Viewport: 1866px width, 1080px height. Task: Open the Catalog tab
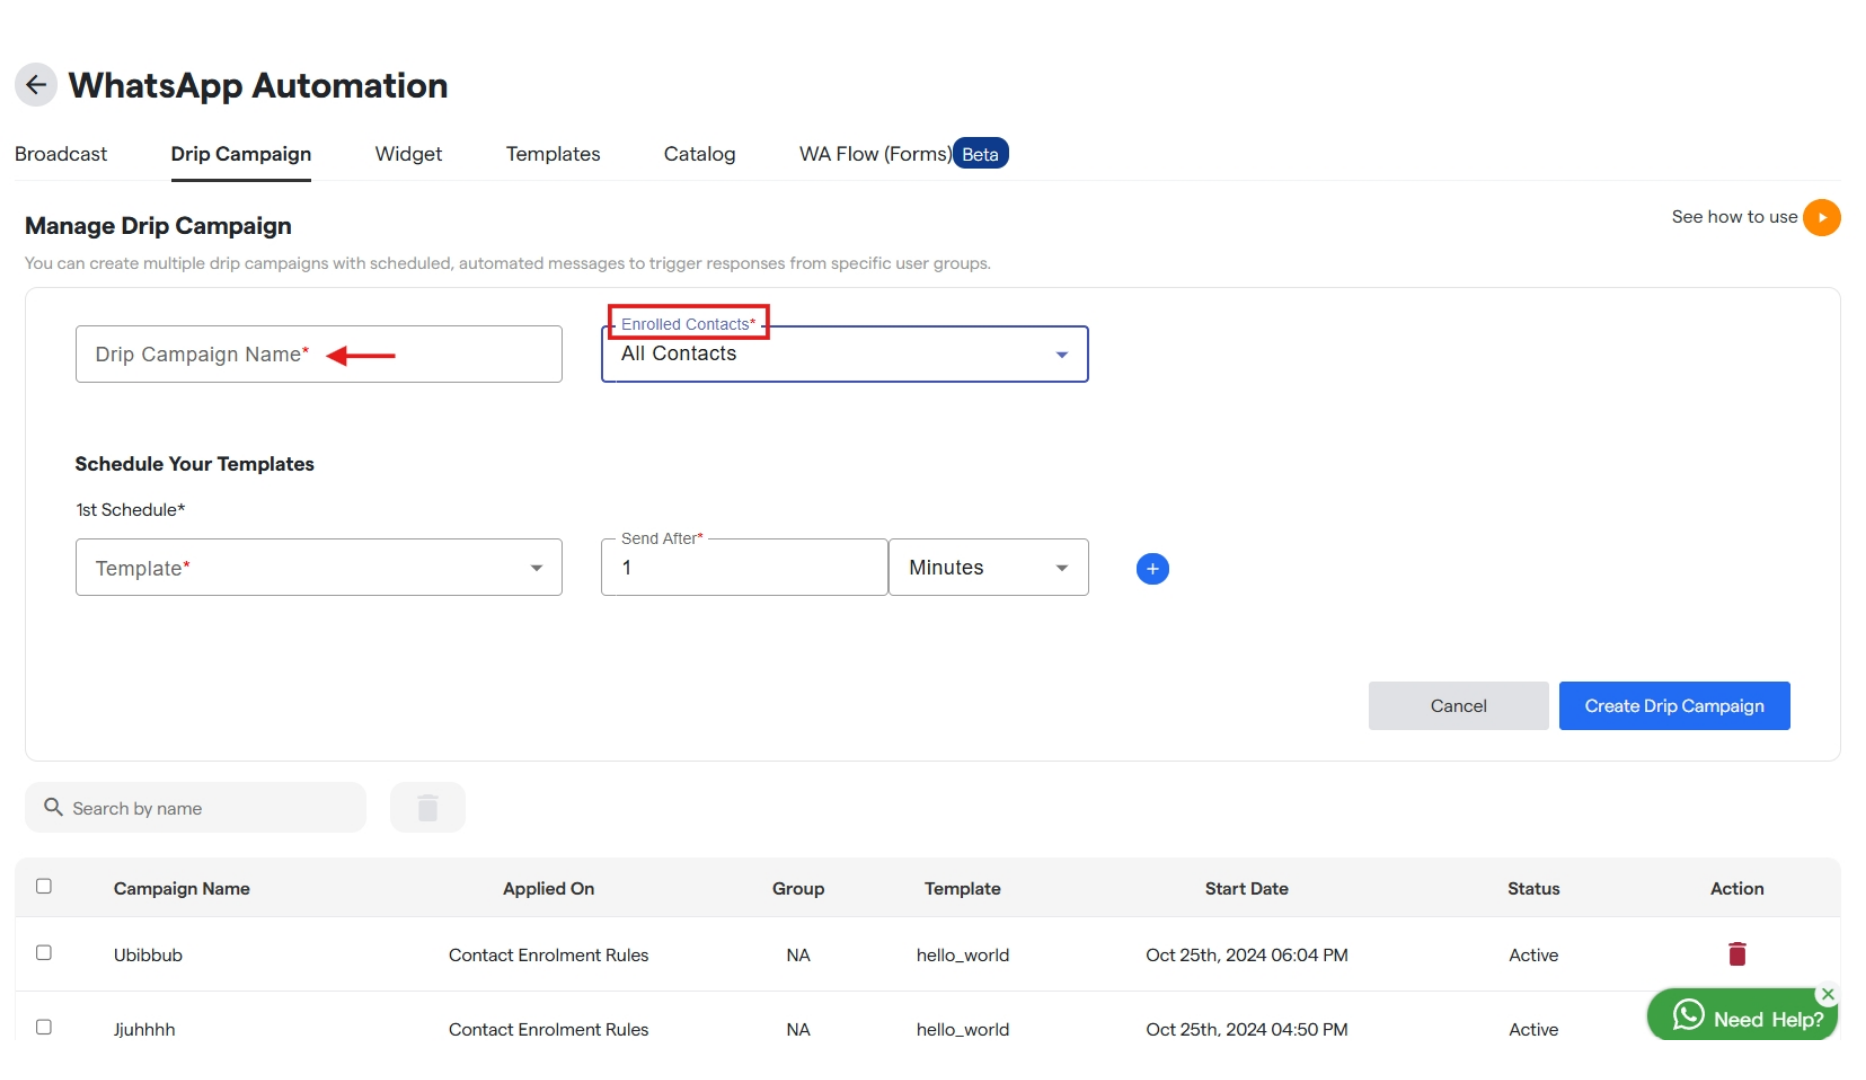699,154
